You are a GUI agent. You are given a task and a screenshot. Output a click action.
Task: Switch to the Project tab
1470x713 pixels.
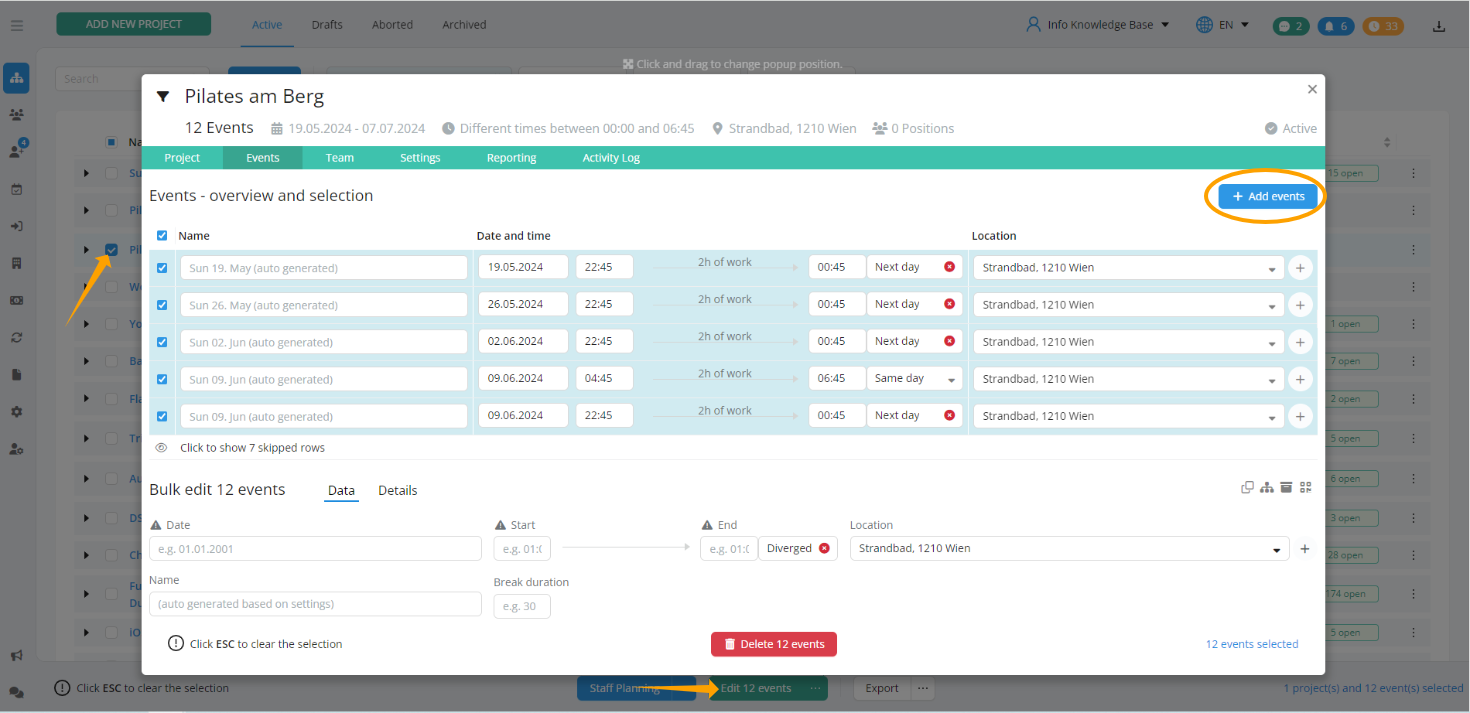pyautogui.click(x=182, y=158)
